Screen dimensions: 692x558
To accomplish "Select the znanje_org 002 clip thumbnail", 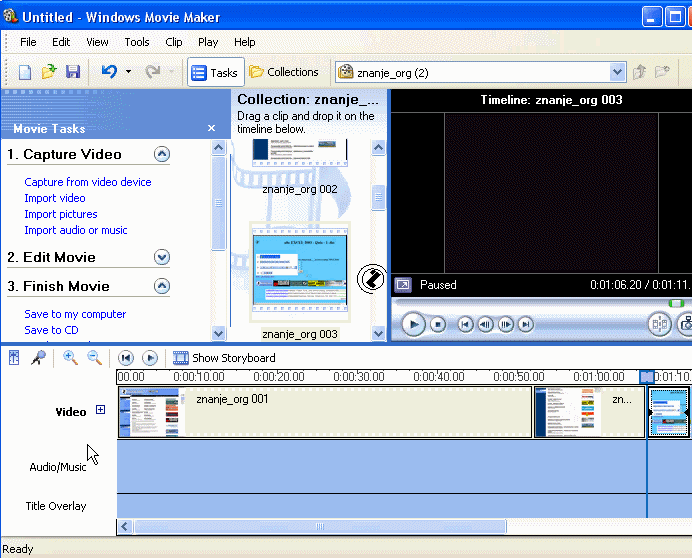I will pyautogui.click(x=300, y=153).
